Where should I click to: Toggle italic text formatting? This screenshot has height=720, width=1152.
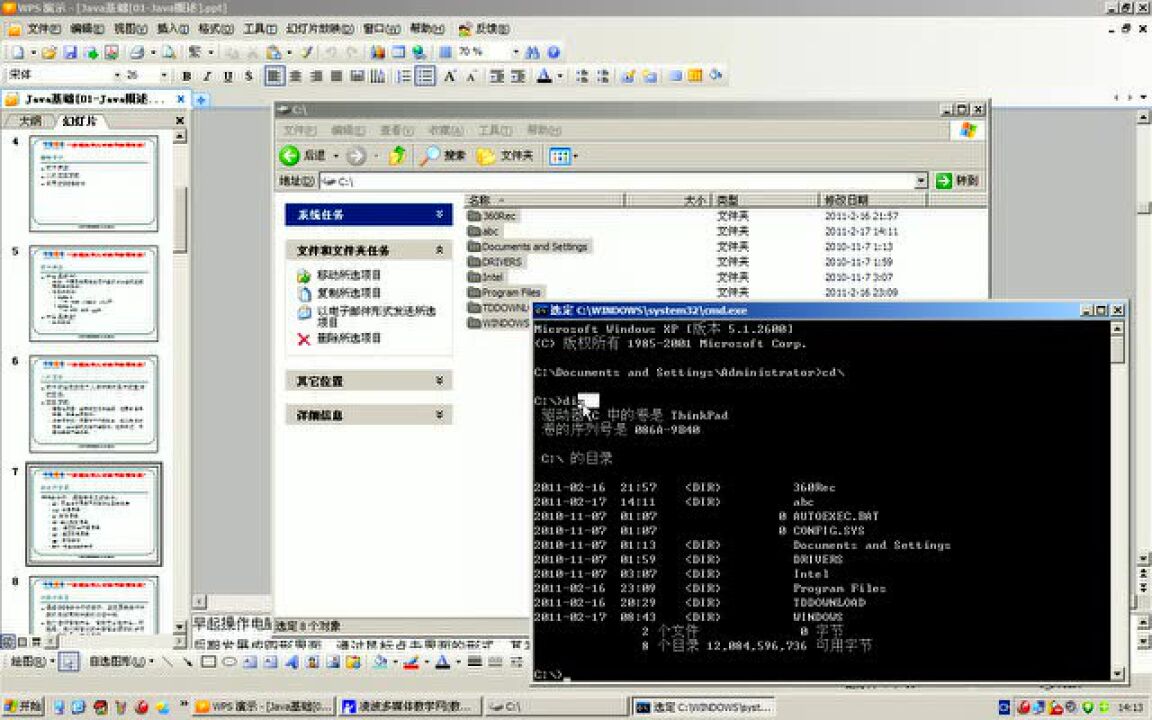point(207,76)
